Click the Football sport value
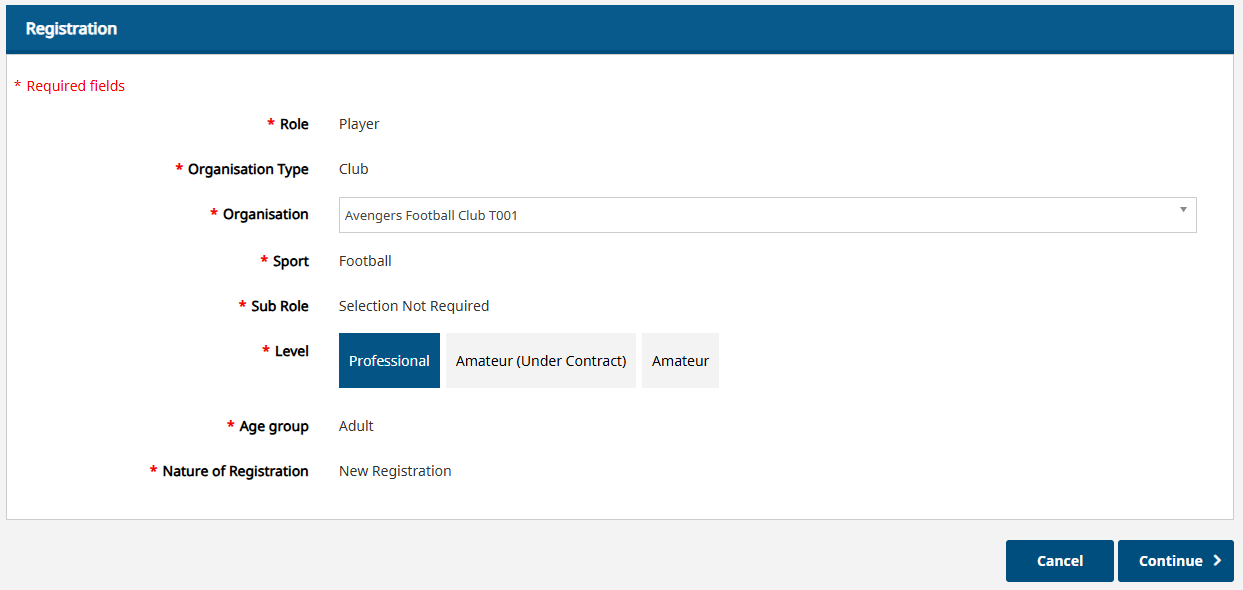Viewport: 1243px width, 590px height. pyautogui.click(x=365, y=261)
